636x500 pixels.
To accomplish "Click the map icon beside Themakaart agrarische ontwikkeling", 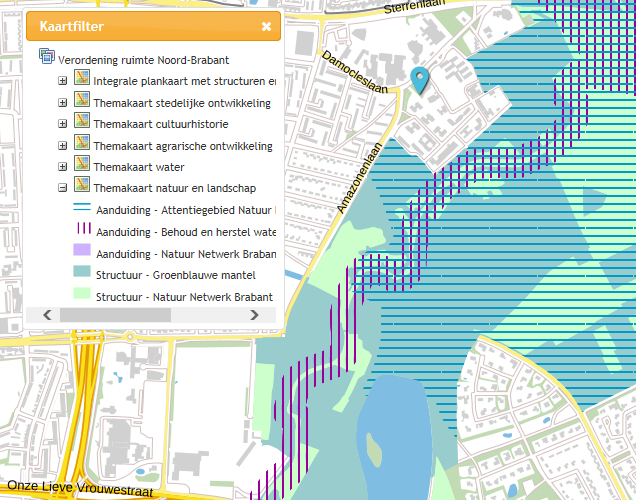I will point(82,145).
